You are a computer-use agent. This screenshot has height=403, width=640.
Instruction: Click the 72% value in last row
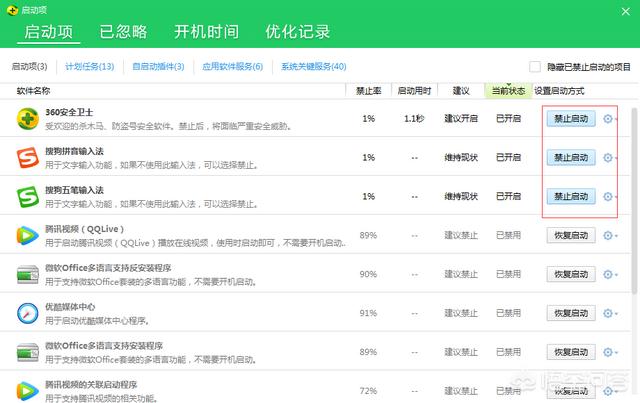pyautogui.click(x=368, y=391)
